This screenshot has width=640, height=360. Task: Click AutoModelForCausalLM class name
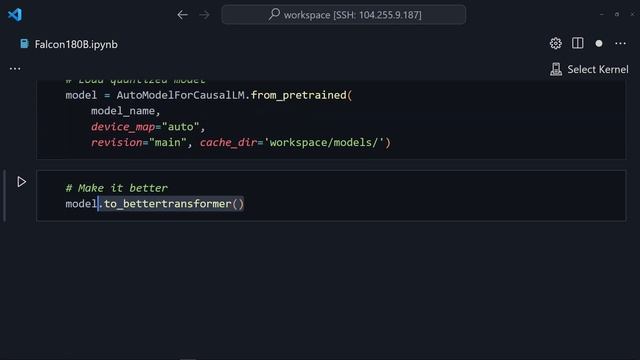click(180, 95)
